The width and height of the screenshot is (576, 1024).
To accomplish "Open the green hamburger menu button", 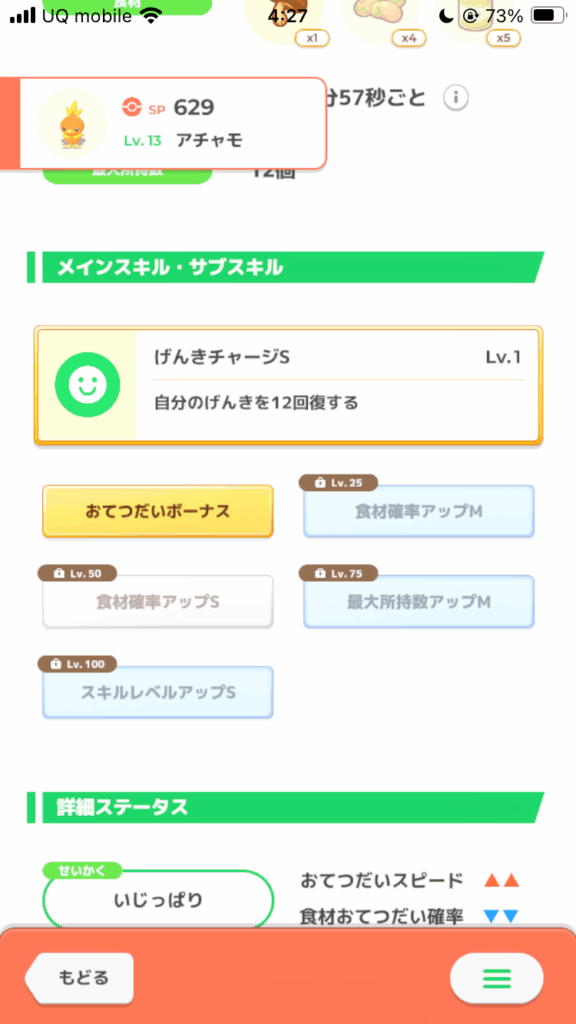I will click(496, 978).
